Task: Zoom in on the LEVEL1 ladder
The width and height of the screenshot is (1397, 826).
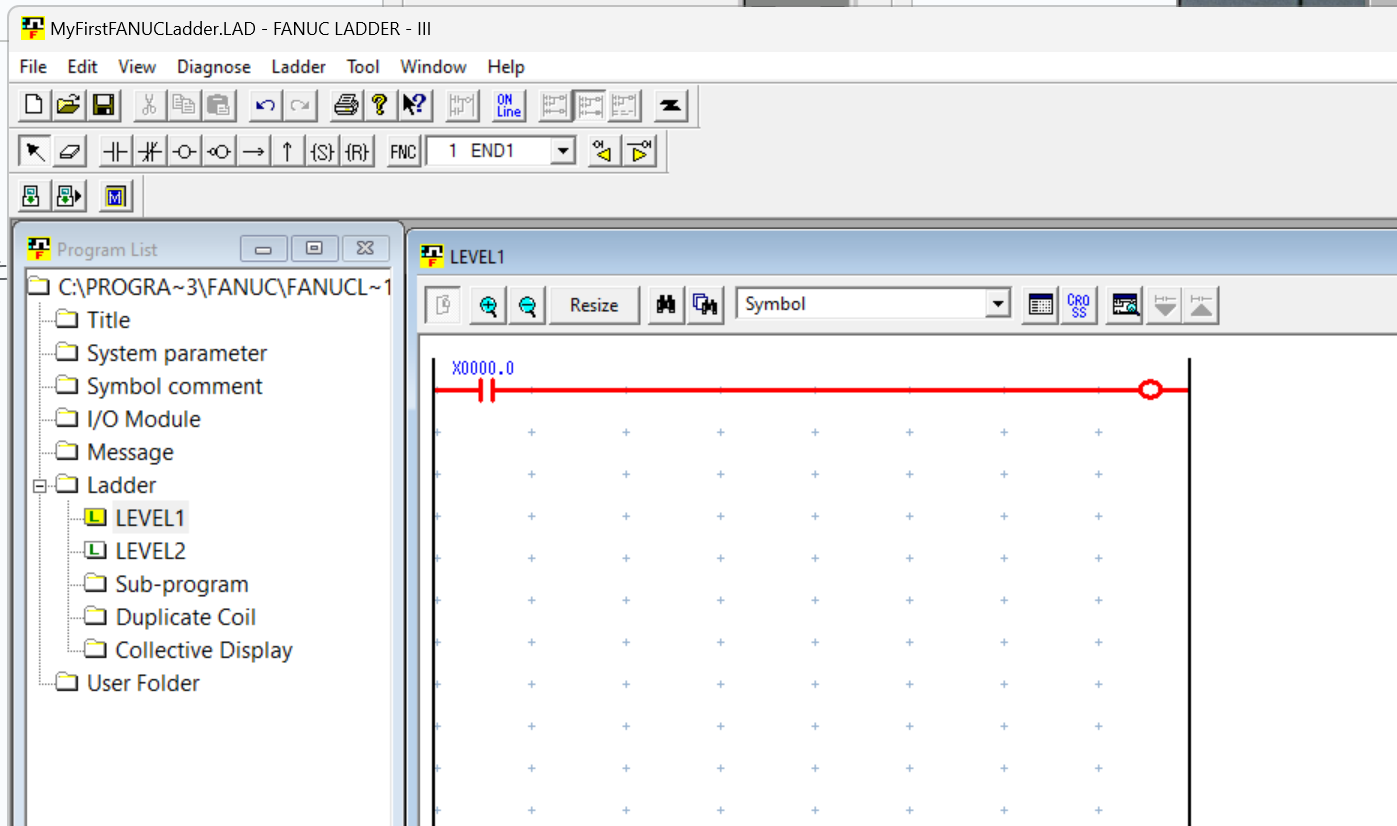Action: pyautogui.click(x=488, y=306)
